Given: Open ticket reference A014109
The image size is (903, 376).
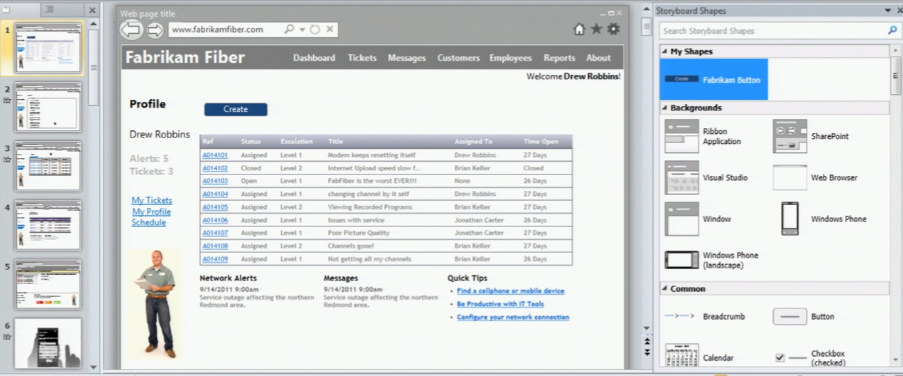Looking at the screenshot, I should [215, 259].
